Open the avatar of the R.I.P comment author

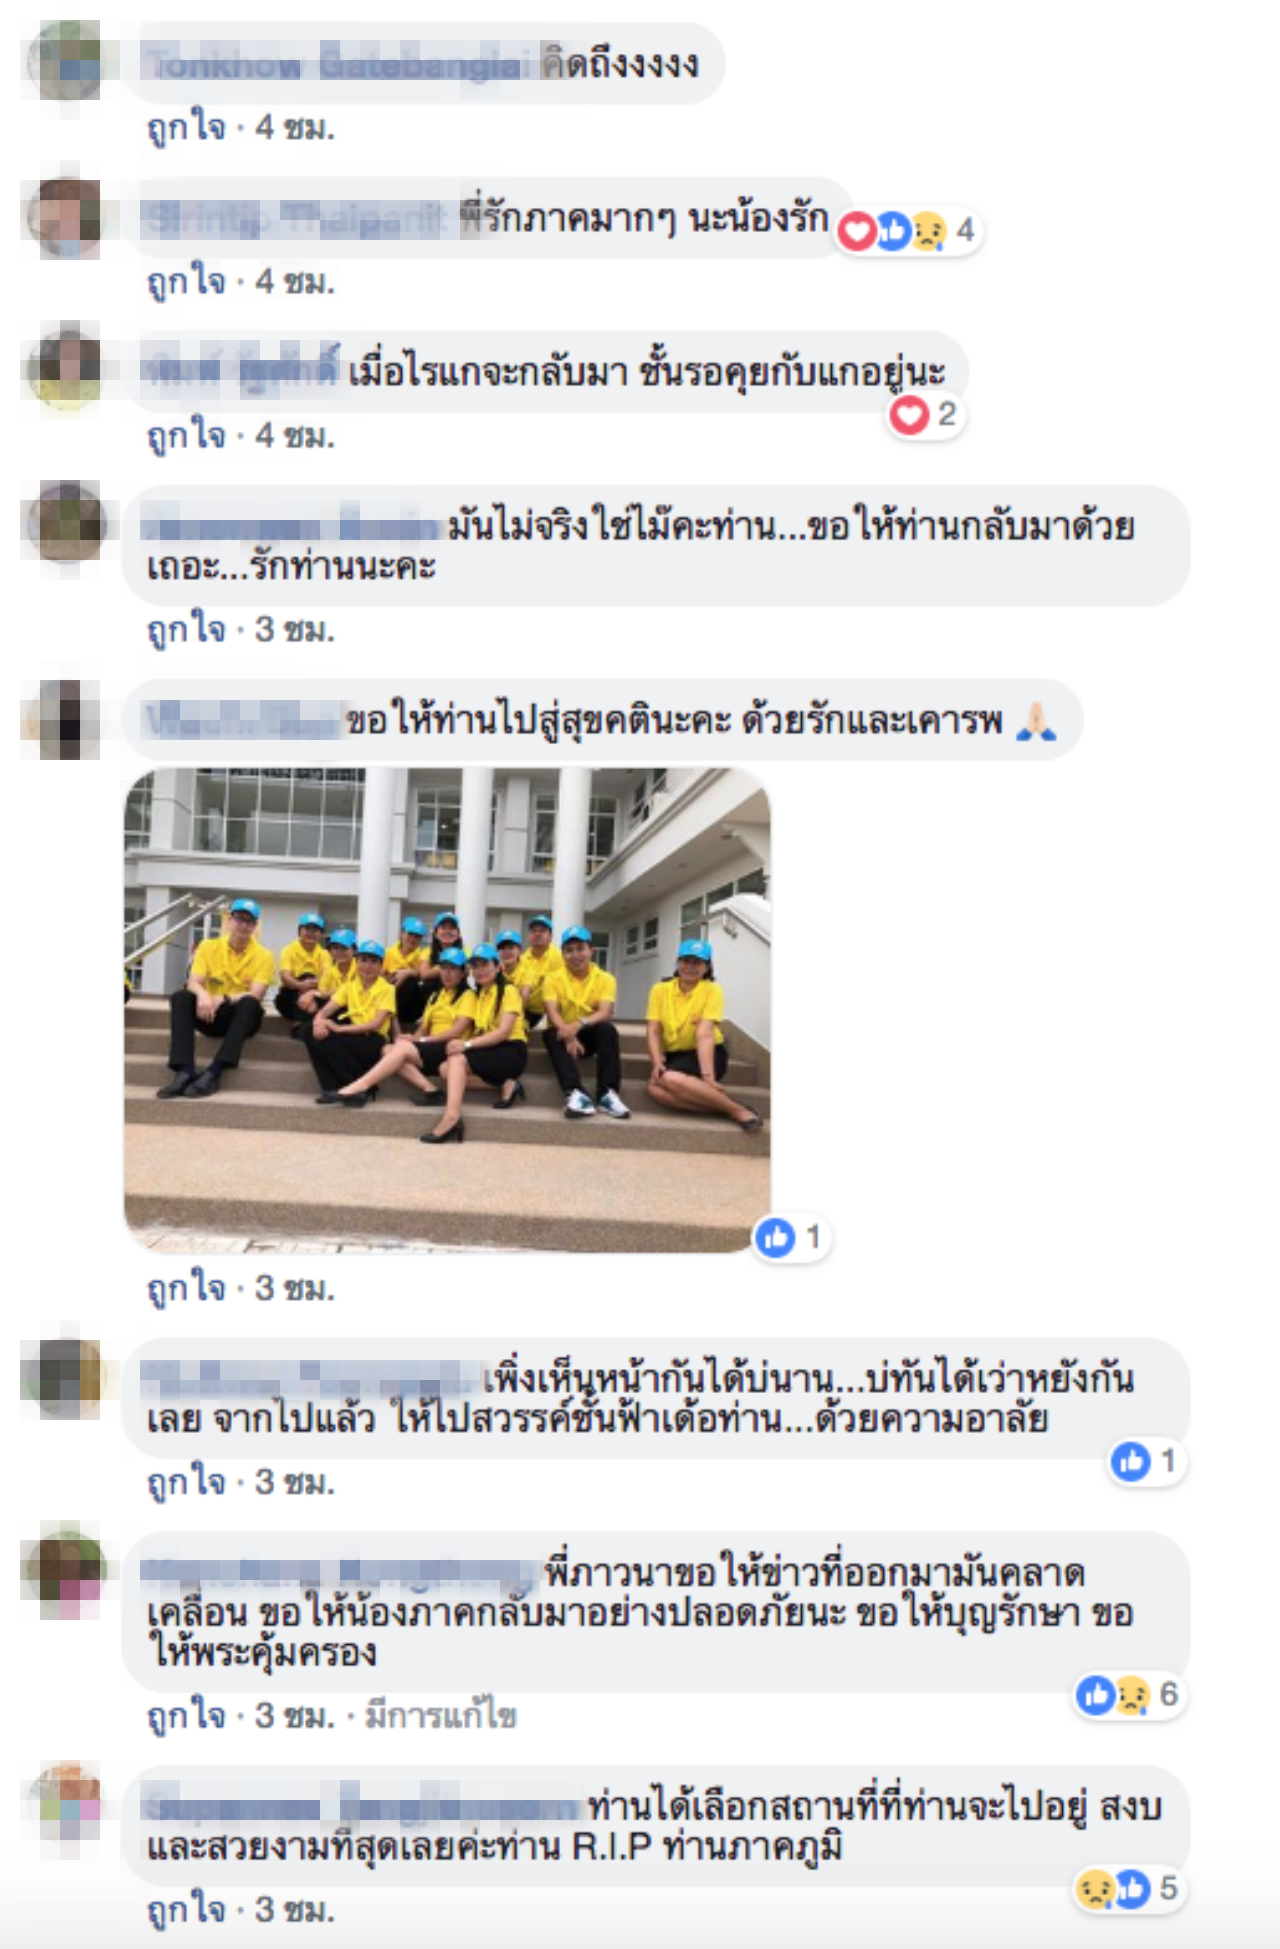pos(66,1801)
